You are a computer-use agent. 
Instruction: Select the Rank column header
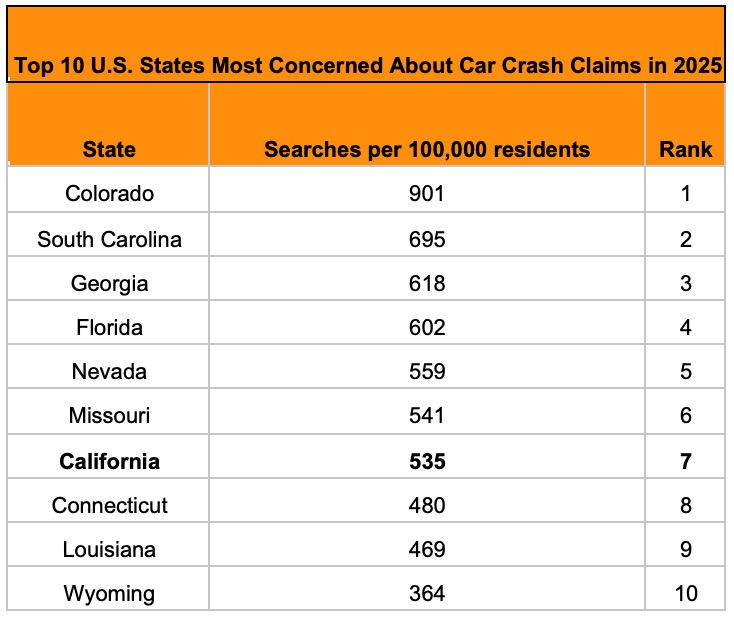click(x=686, y=150)
